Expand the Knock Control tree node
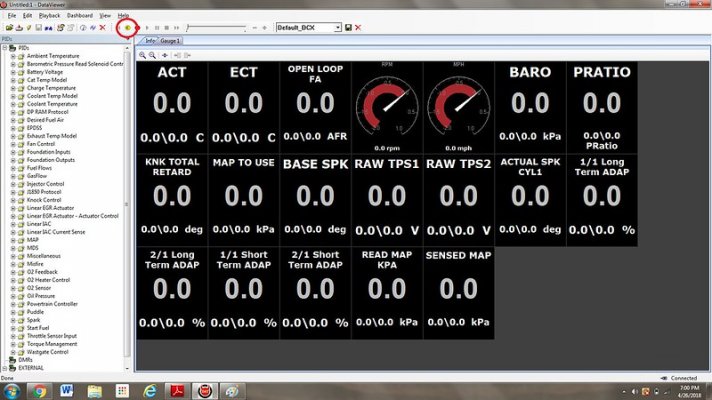Viewport: 712px width, 400px height. (13, 200)
